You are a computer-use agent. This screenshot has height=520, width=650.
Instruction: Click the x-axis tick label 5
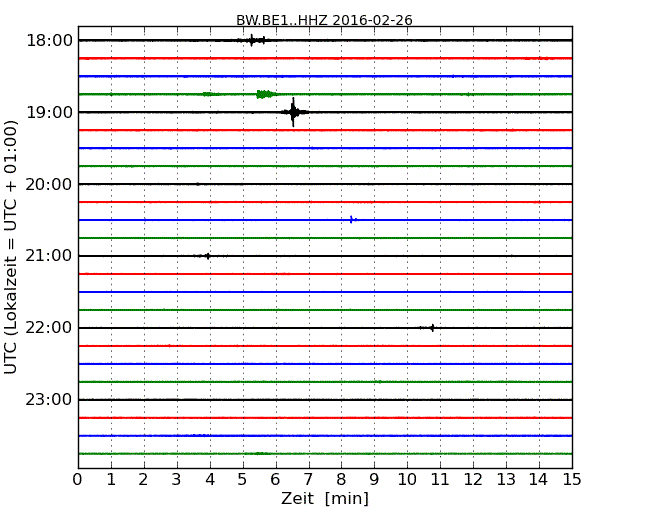[243, 479]
